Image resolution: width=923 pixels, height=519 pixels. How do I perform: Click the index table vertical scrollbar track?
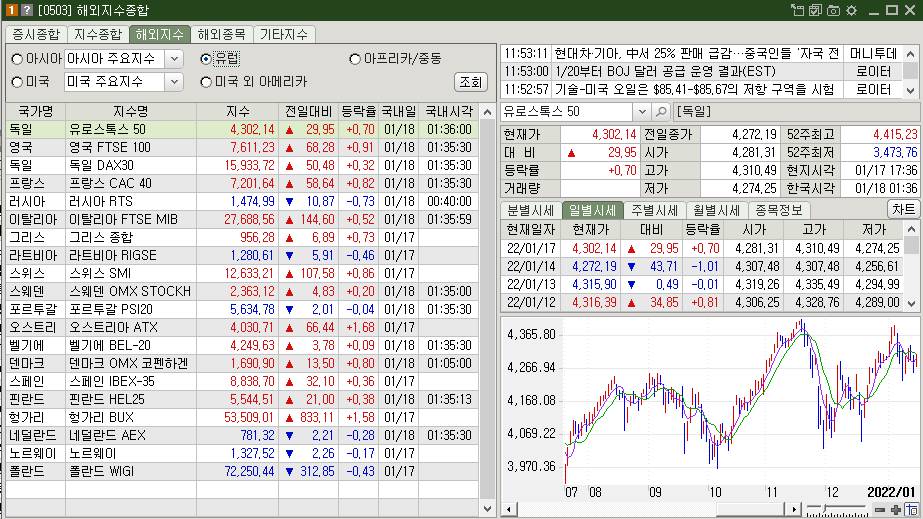(487, 310)
